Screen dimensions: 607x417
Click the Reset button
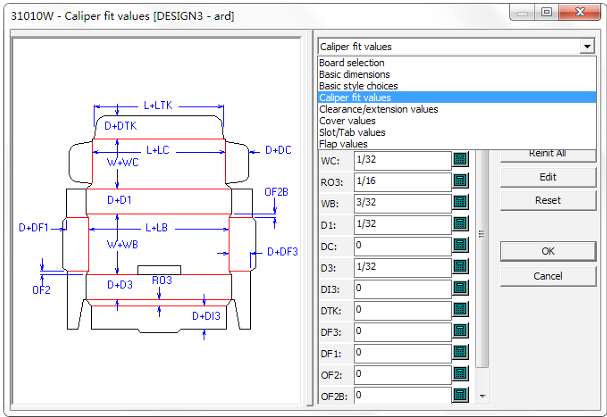547,200
